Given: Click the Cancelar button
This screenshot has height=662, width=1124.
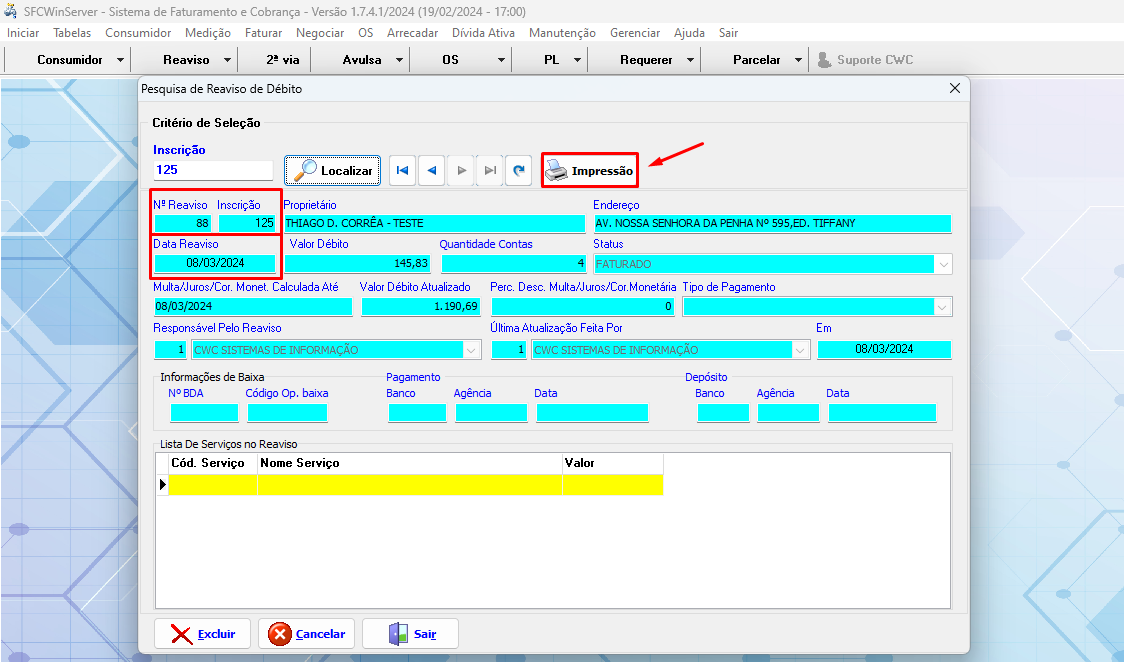Looking at the screenshot, I should (x=307, y=634).
